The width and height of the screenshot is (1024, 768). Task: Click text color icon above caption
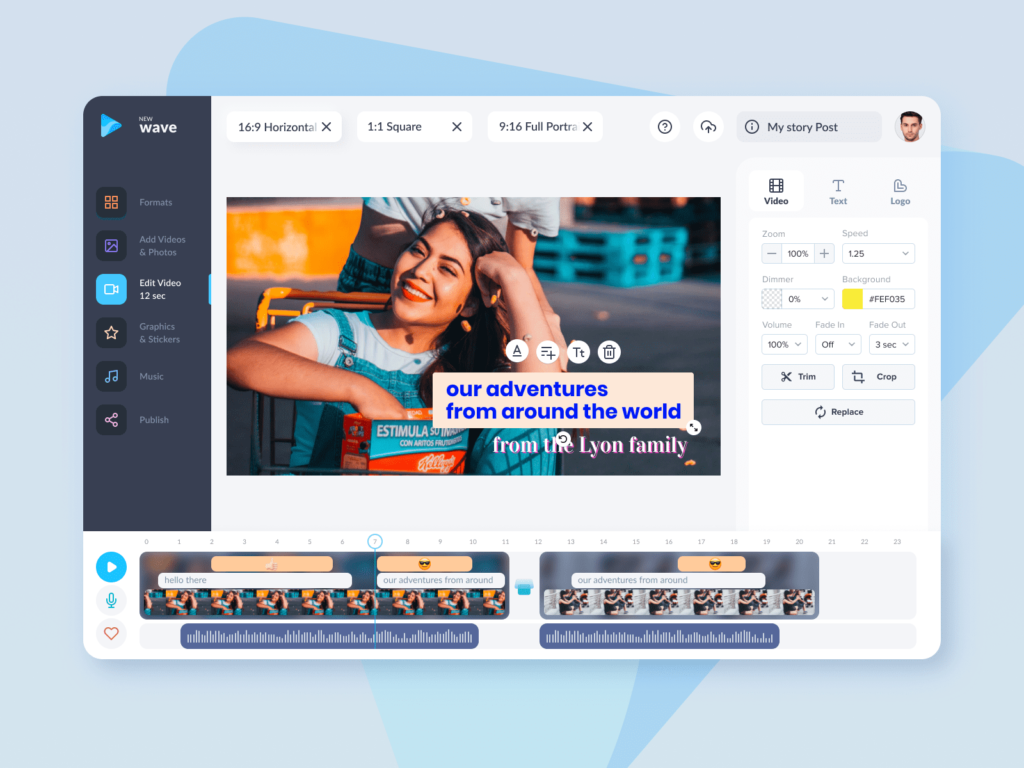click(517, 351)
